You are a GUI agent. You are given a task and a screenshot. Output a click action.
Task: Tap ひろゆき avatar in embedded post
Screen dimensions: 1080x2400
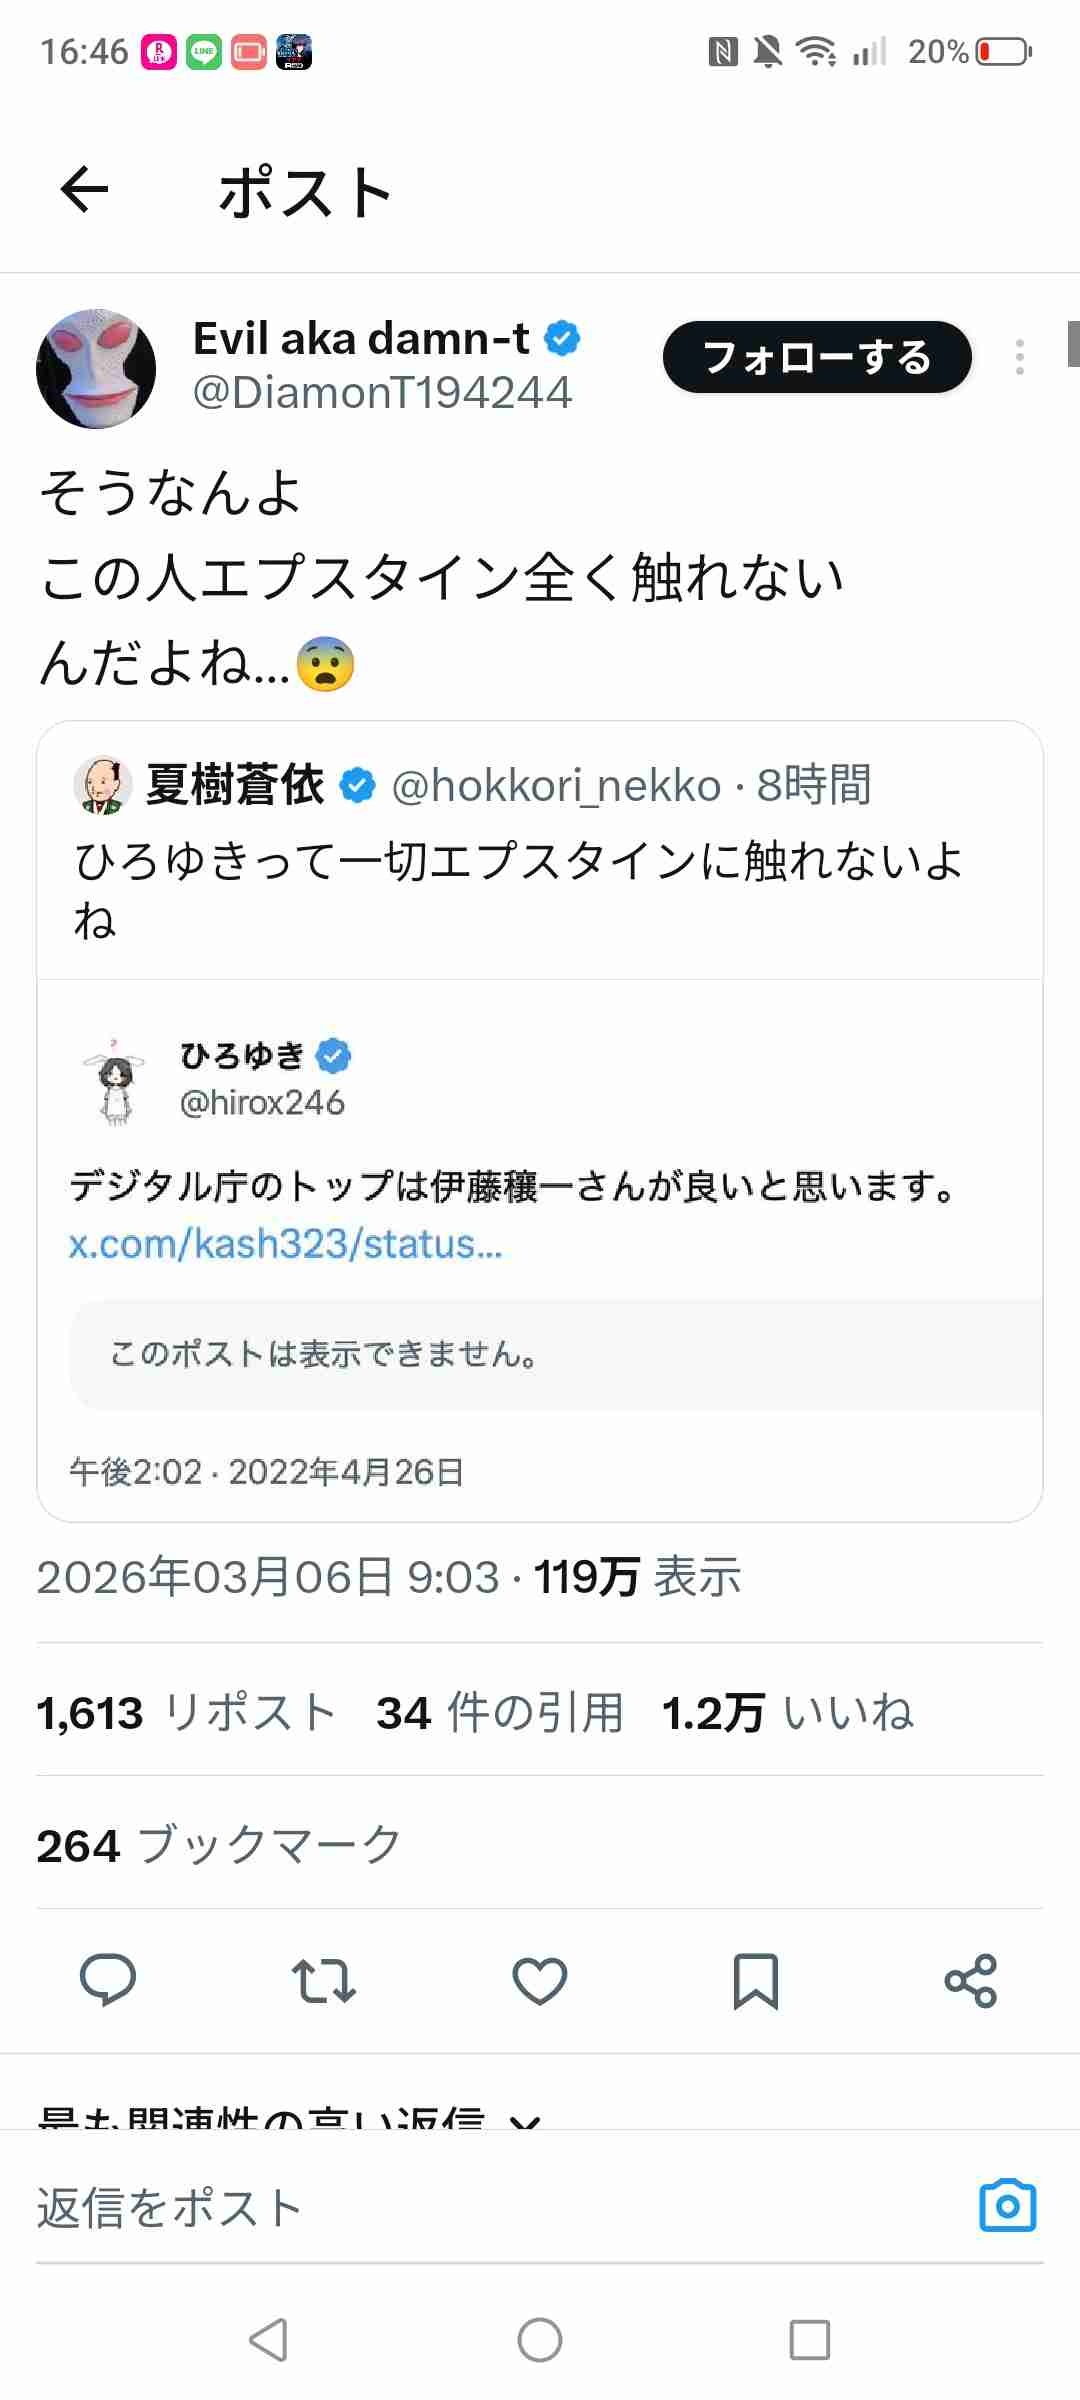(115, 1080)
